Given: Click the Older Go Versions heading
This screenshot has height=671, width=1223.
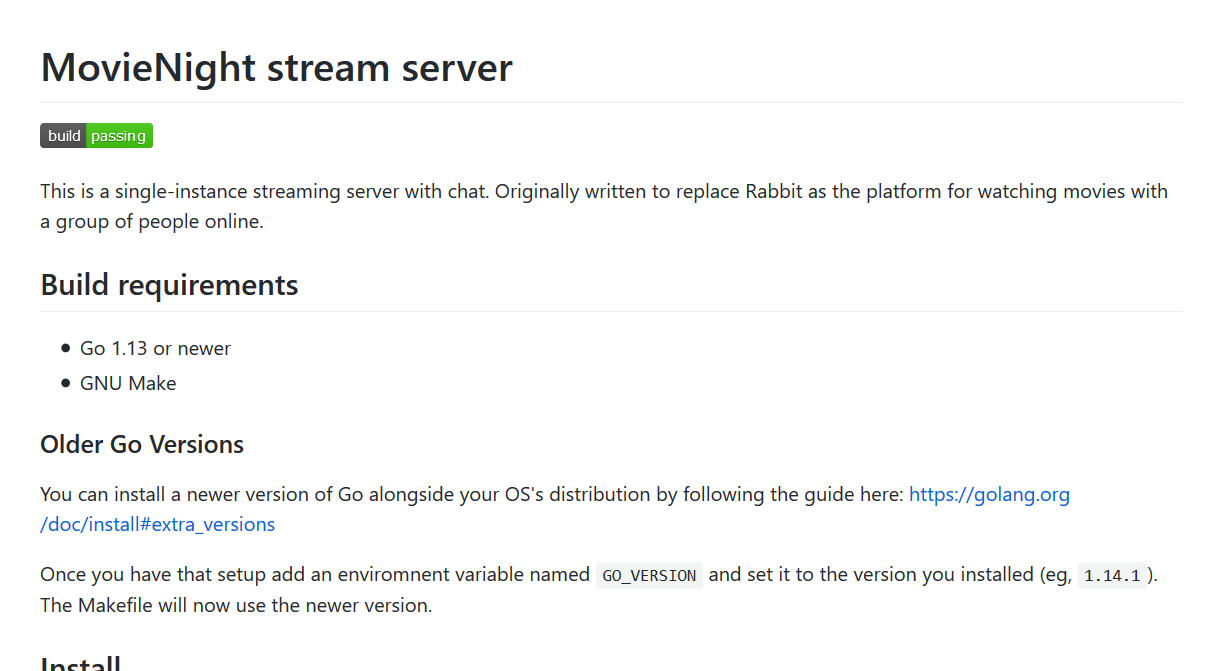Looking at the screenshot, I should (x=142, y=444).
